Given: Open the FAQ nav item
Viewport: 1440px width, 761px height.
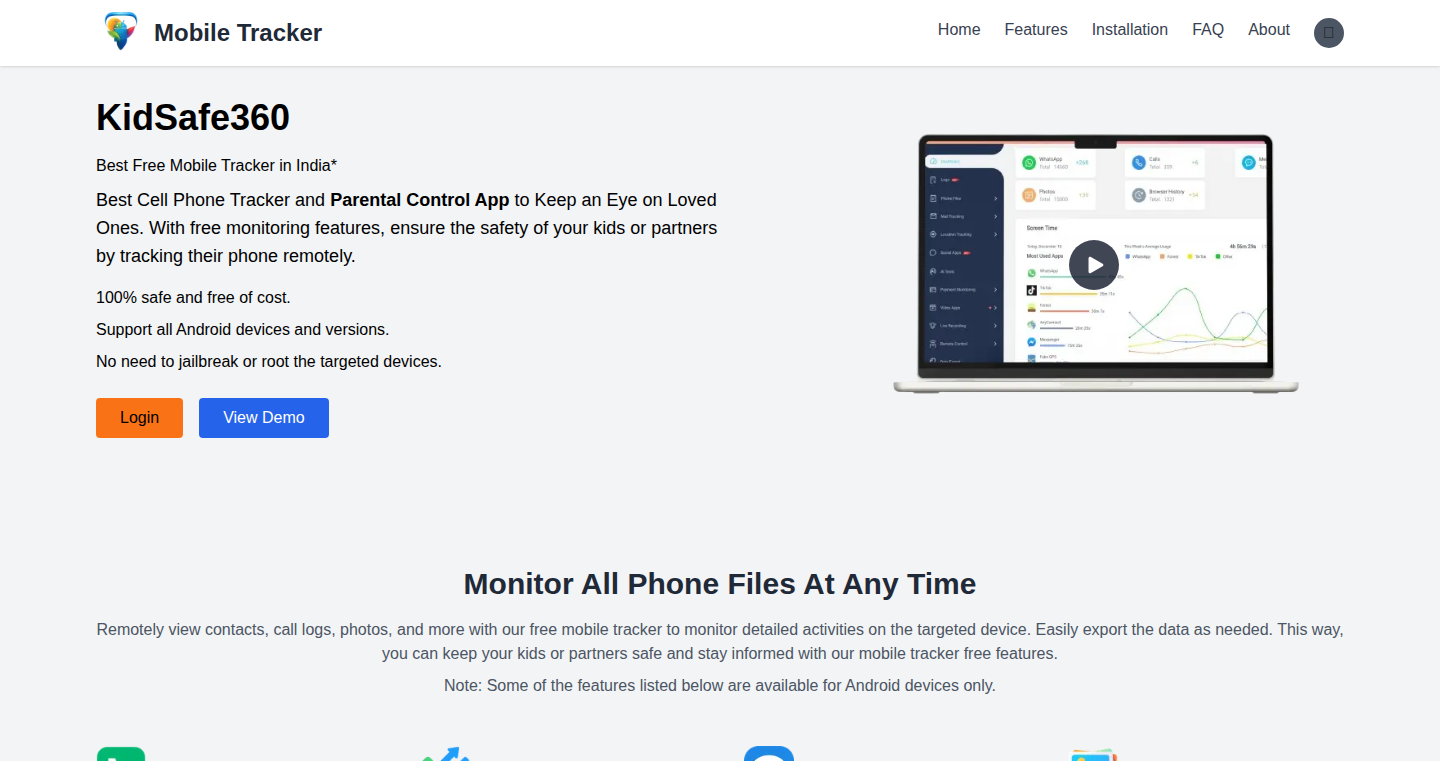Looking at the screenshot, I should pos(1208,30).
